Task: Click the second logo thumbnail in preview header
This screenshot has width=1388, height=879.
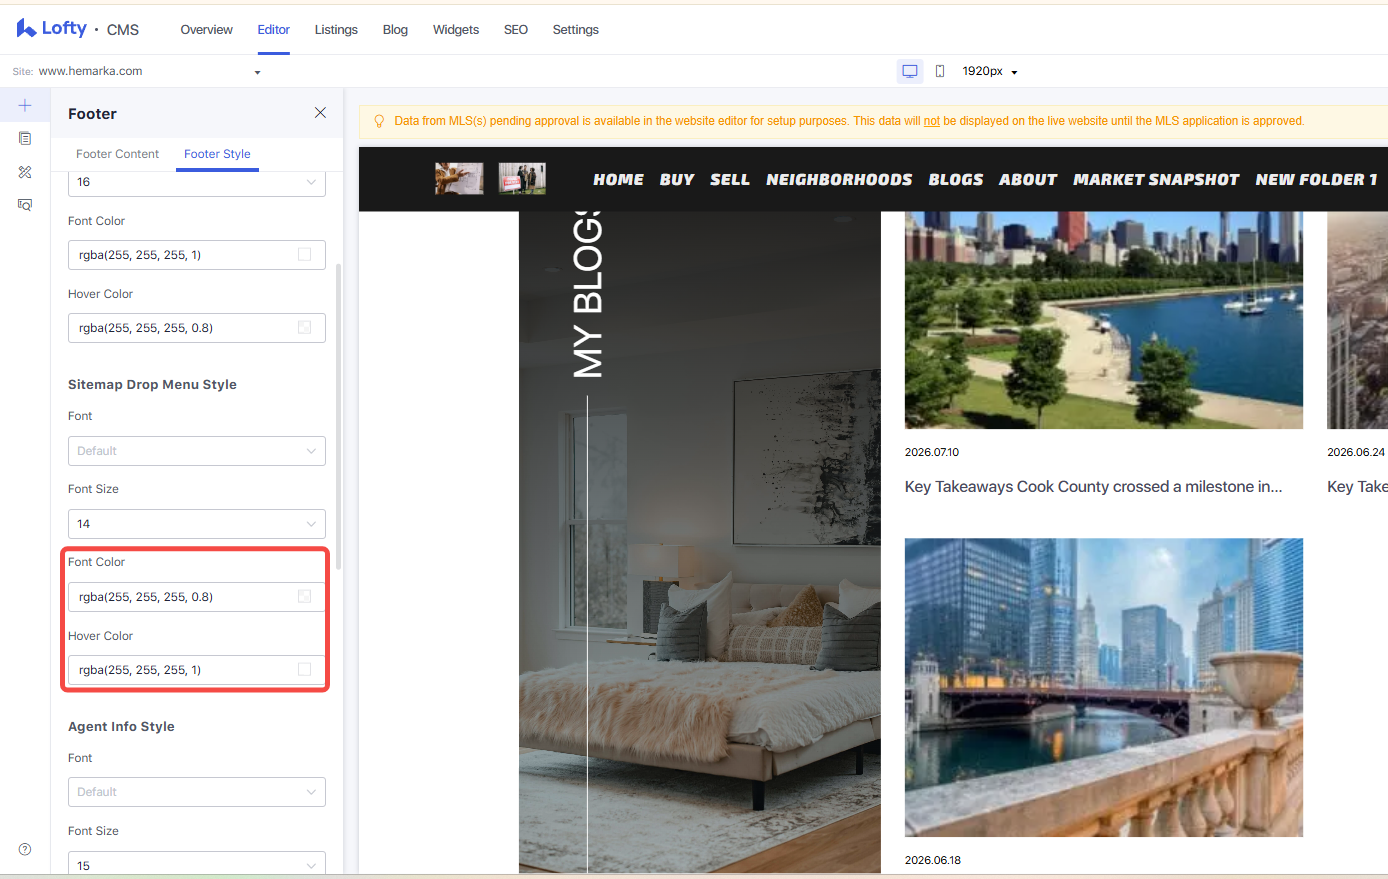Action: click(522, 178)
